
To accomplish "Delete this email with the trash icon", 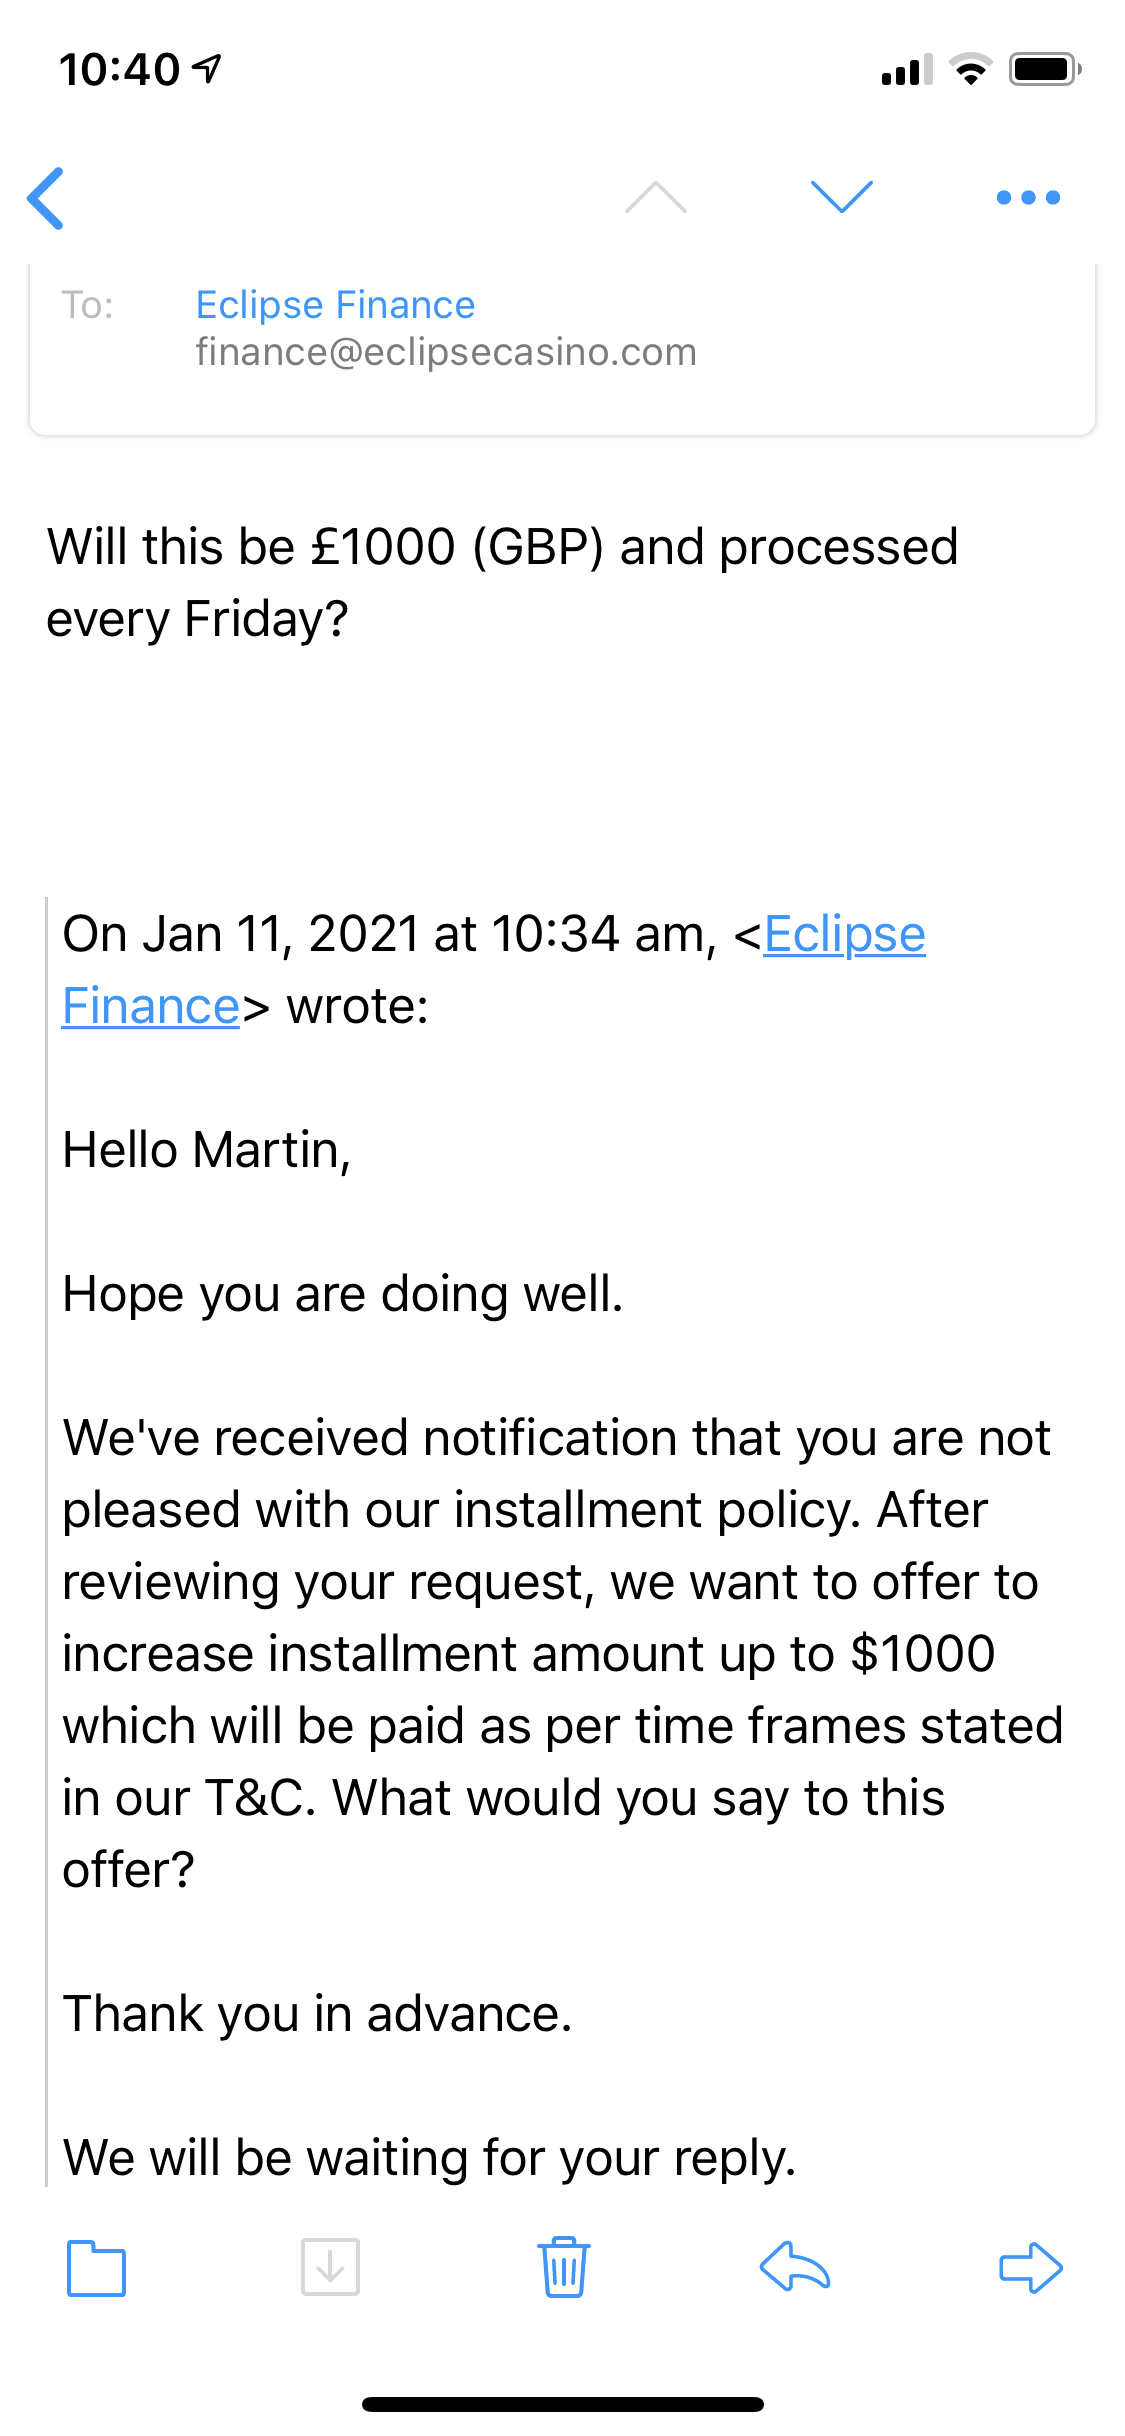I will click(x=564, y=2267).
